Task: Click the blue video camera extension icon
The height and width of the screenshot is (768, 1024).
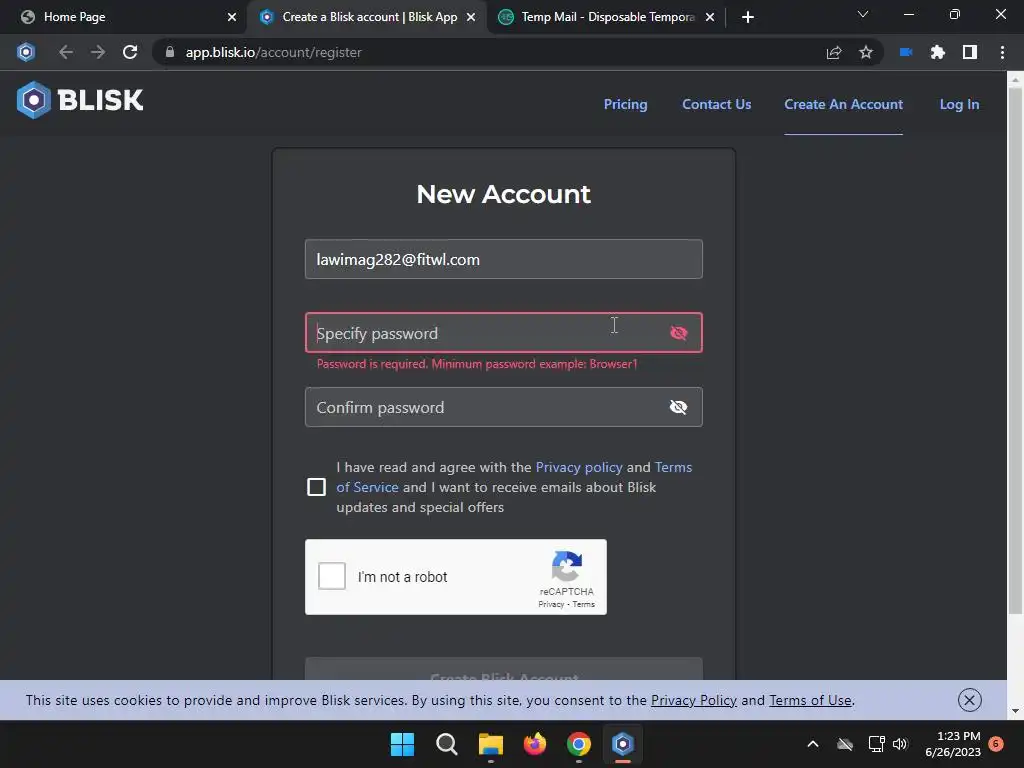Action: tap(906, 52)
